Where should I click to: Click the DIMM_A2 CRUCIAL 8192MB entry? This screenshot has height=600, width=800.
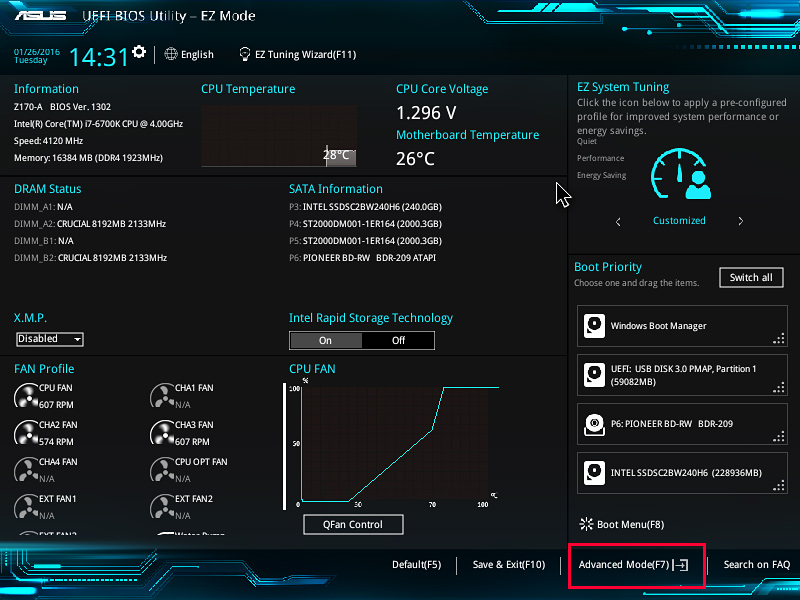click(90, 223)
